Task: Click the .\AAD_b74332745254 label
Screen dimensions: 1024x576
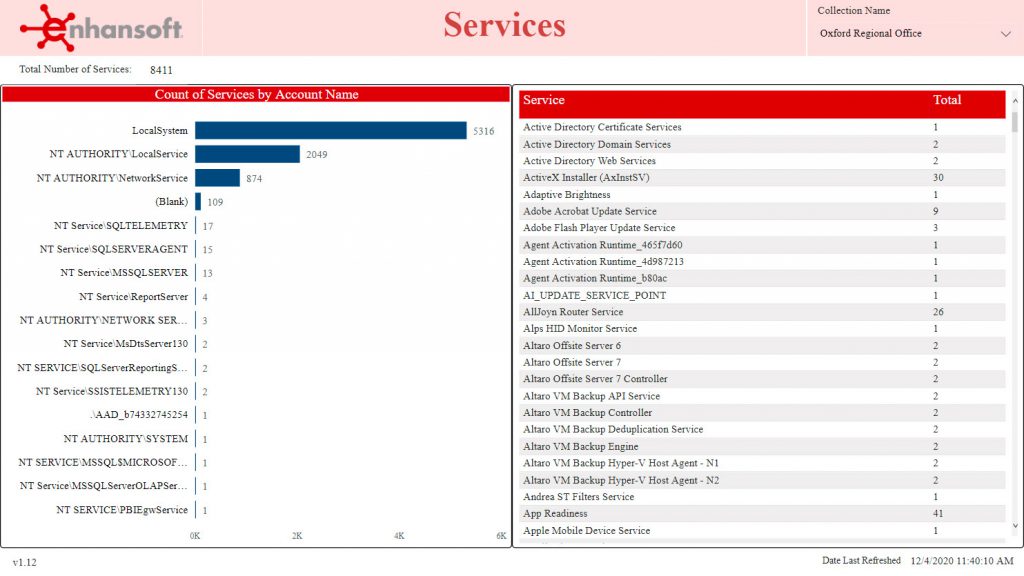Action: (x=139, y=415)
